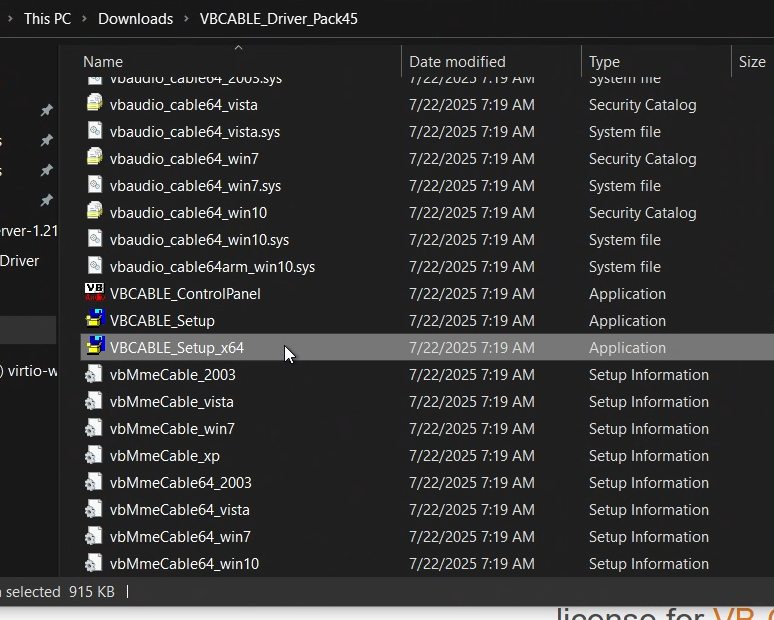The height and width of the screenshot is (620, 774).
Task: Select file name VBCABLE_ControlPanel
Action: pos(185,294)
